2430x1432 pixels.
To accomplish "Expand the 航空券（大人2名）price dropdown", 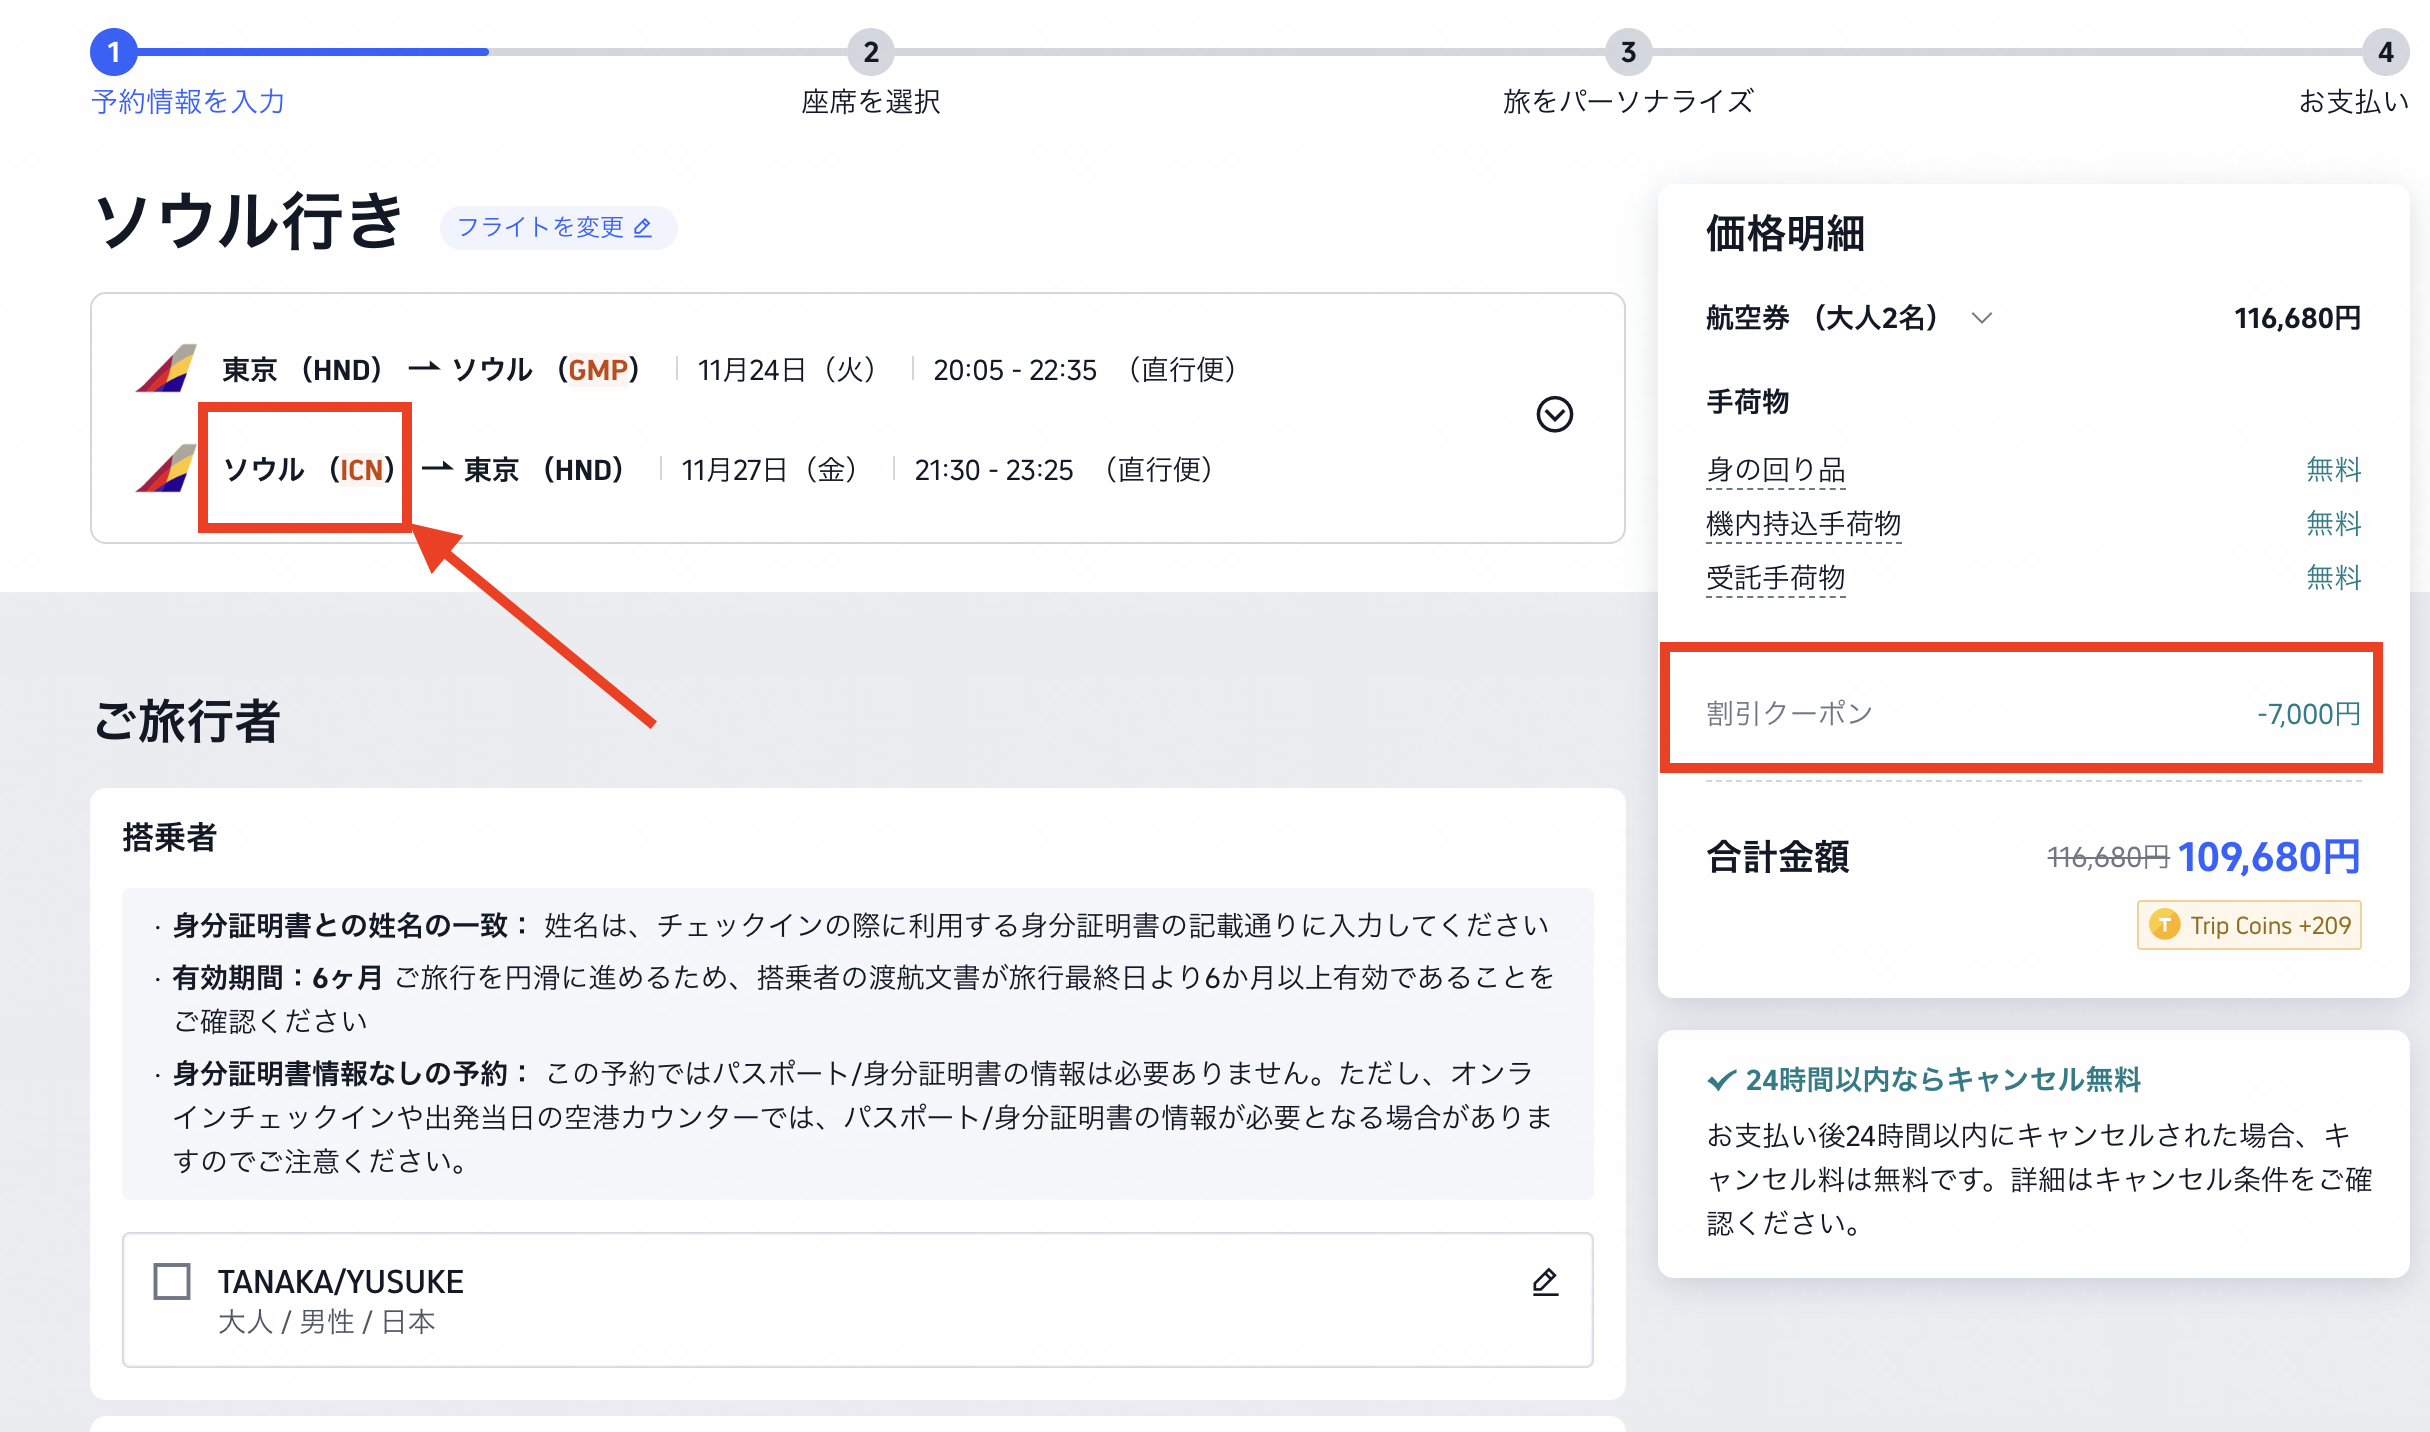I will point(1981,318).
